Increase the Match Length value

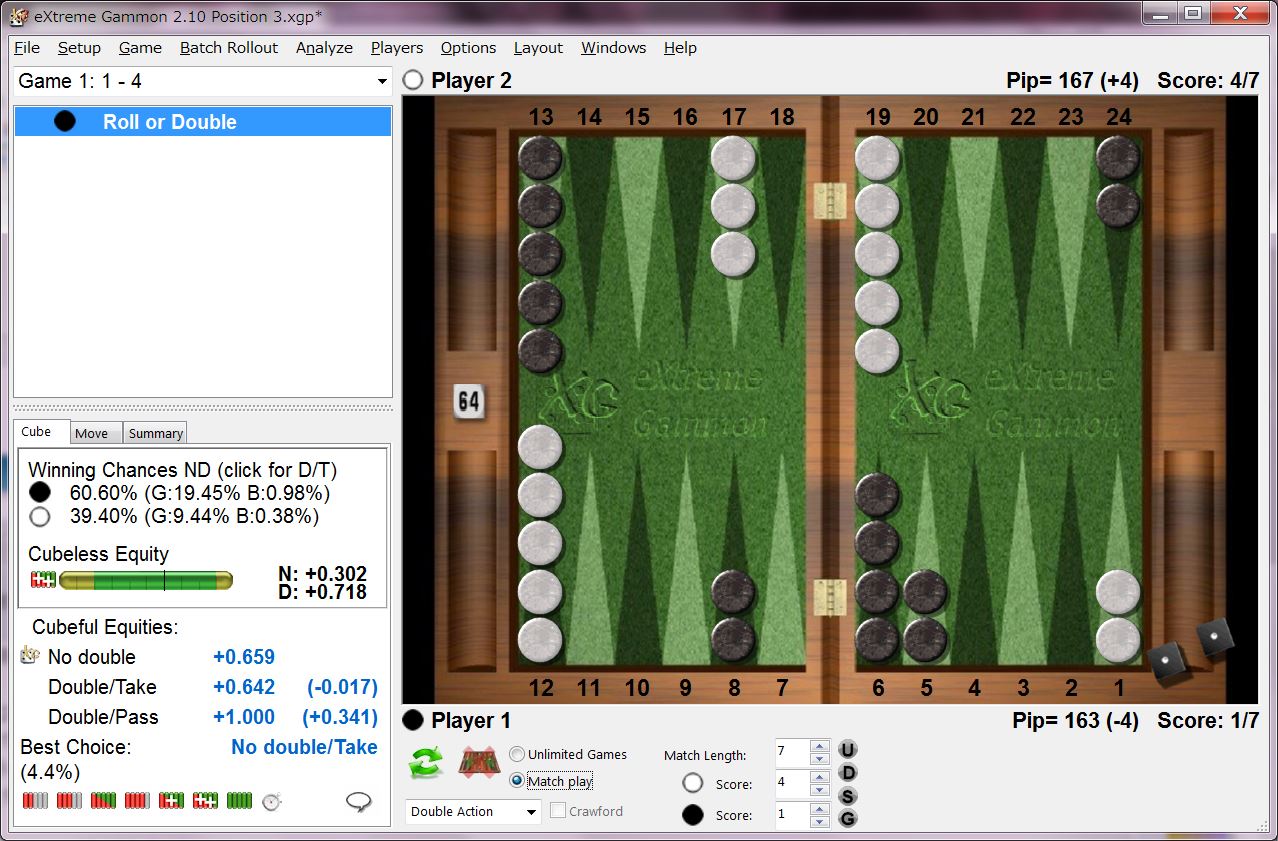820,746
